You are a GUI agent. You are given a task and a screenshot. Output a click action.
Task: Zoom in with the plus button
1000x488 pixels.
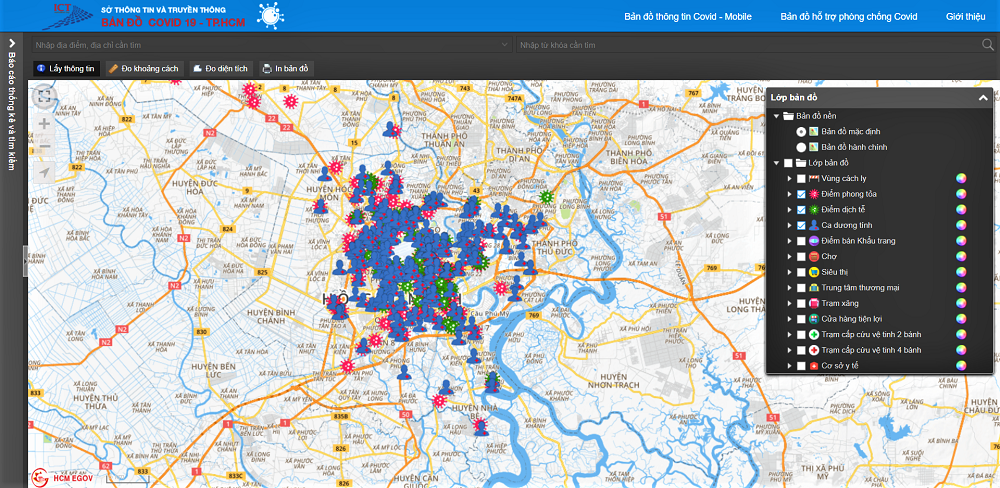point(44,123)
